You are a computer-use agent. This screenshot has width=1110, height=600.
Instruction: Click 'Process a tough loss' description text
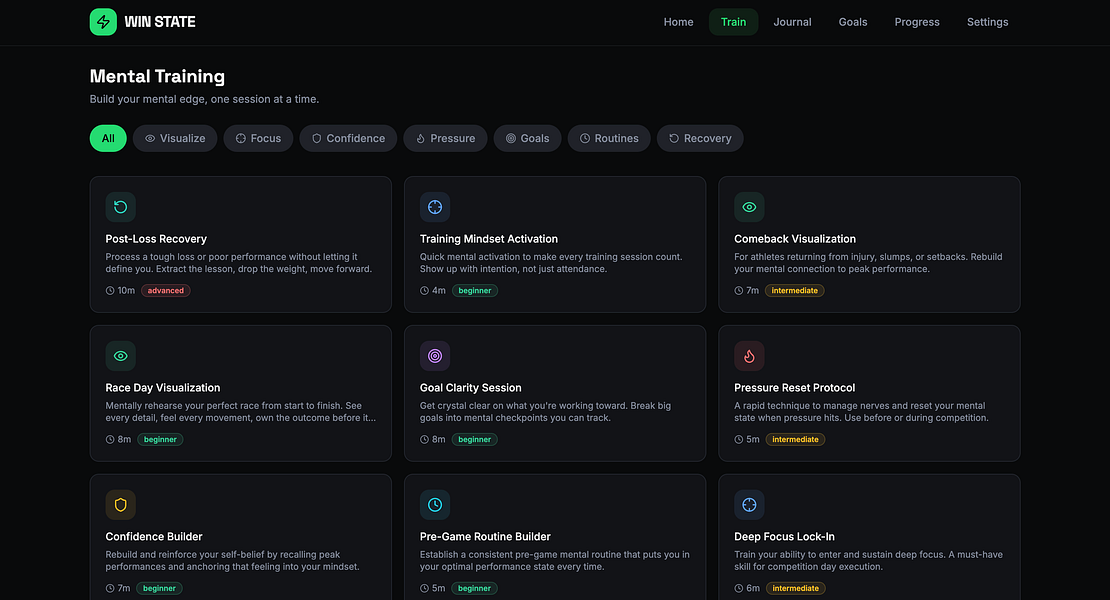click(x=239, y=262)
